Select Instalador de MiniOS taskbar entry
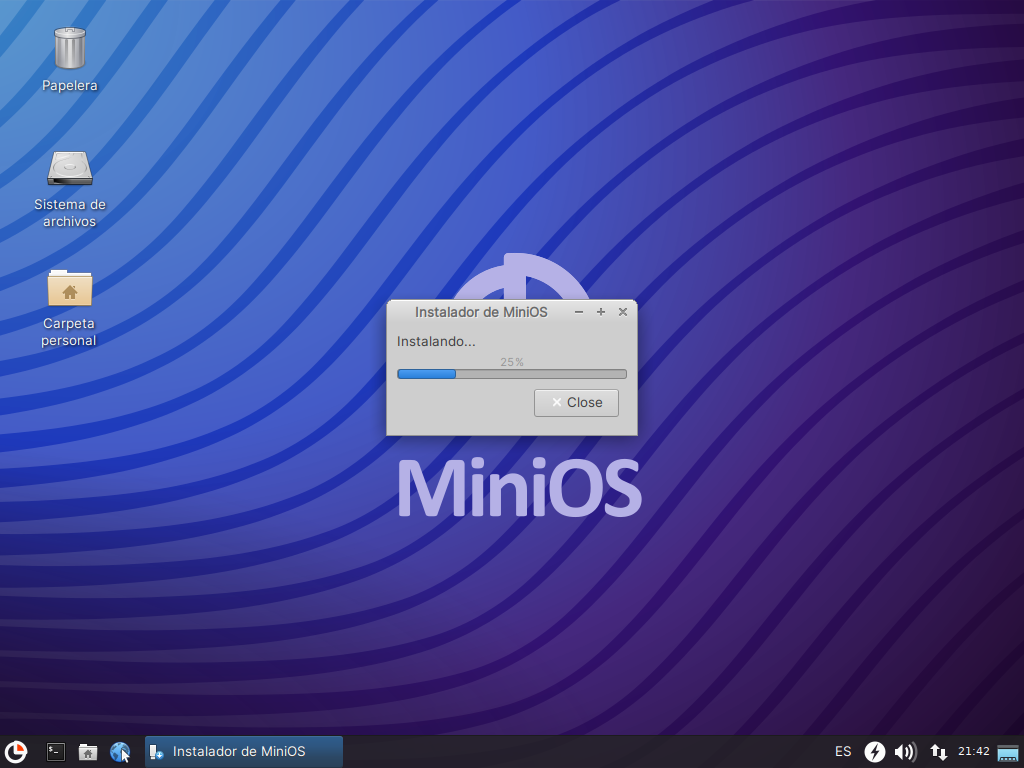Image resolution: width=1024 pixels, height=768 pixels. click(244, 752)
